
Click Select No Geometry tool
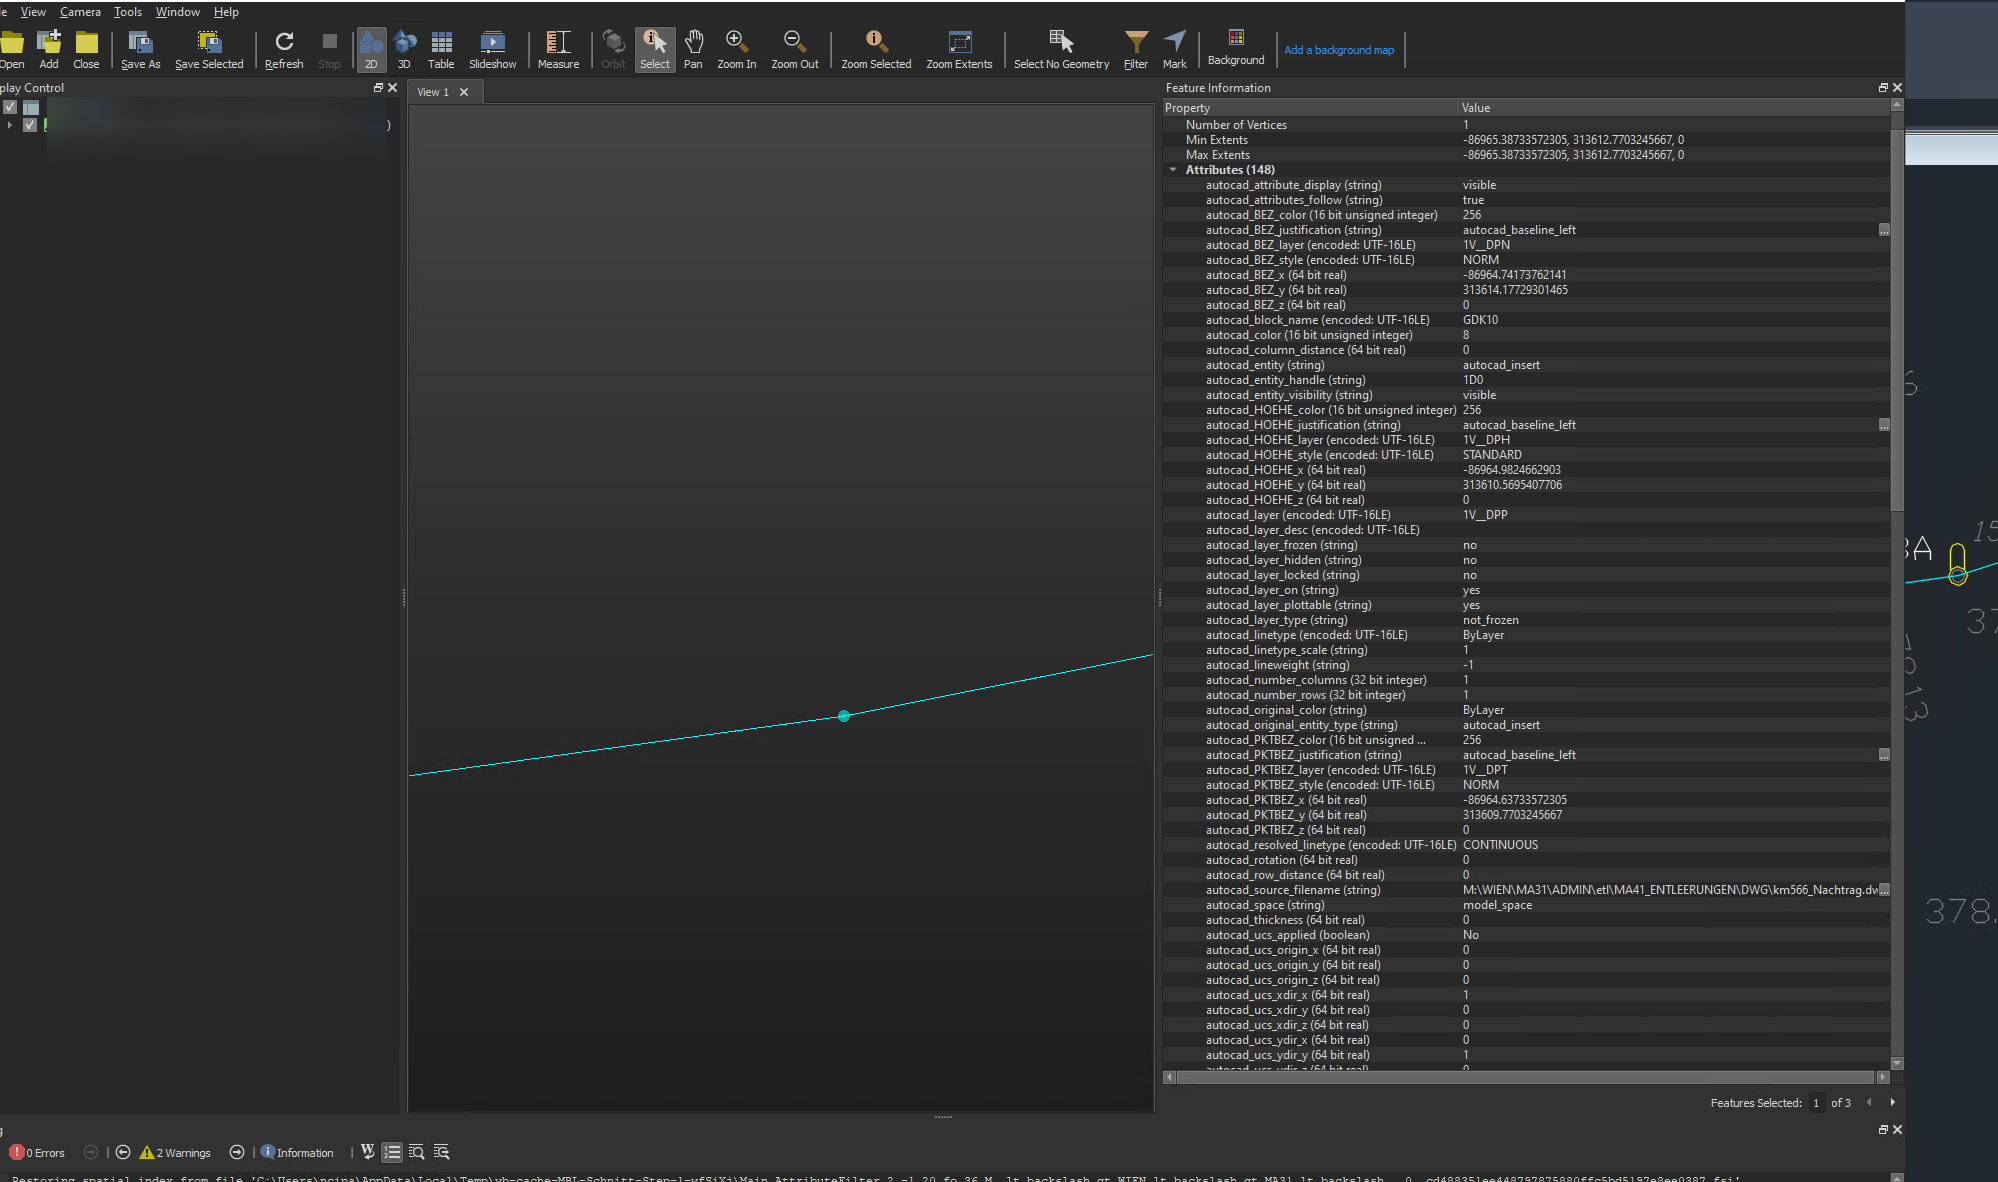[1061, 50]
